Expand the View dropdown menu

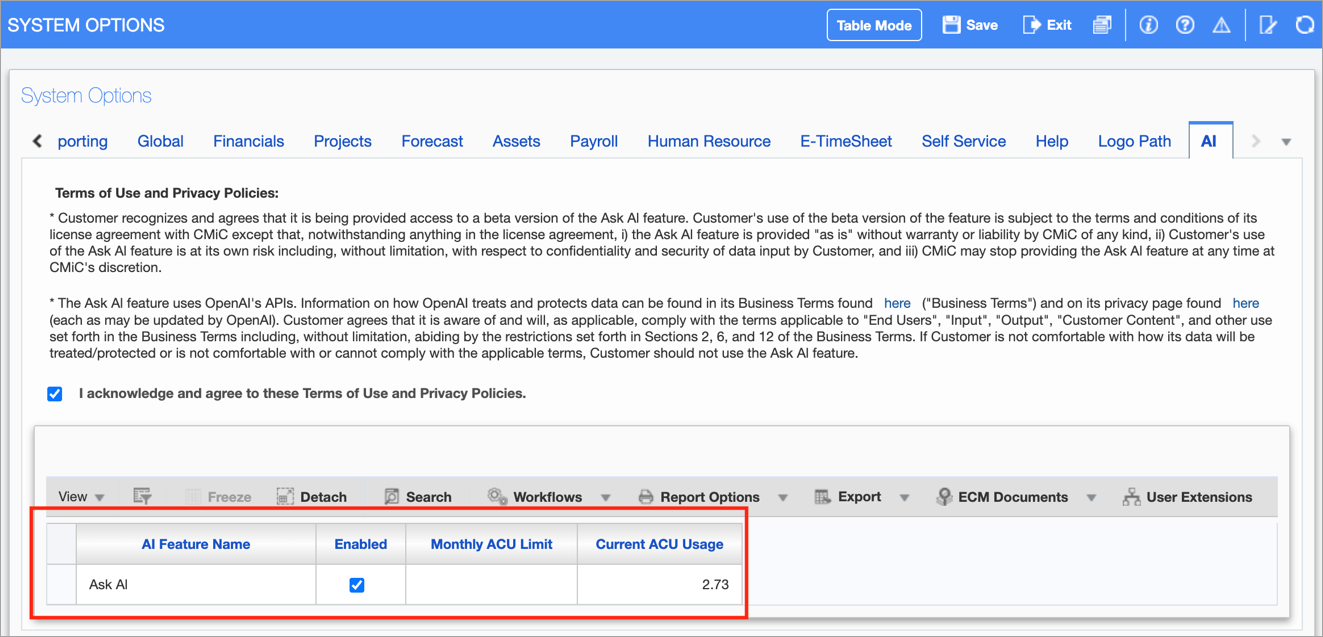point(81,496)
